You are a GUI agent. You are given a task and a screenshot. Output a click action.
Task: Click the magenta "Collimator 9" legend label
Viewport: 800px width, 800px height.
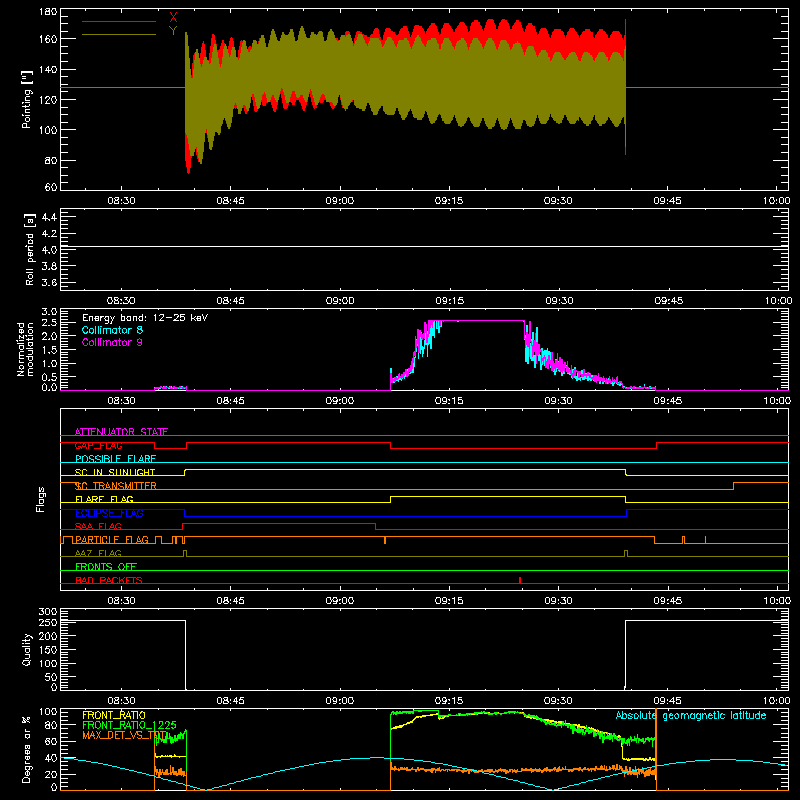[112, 342]
